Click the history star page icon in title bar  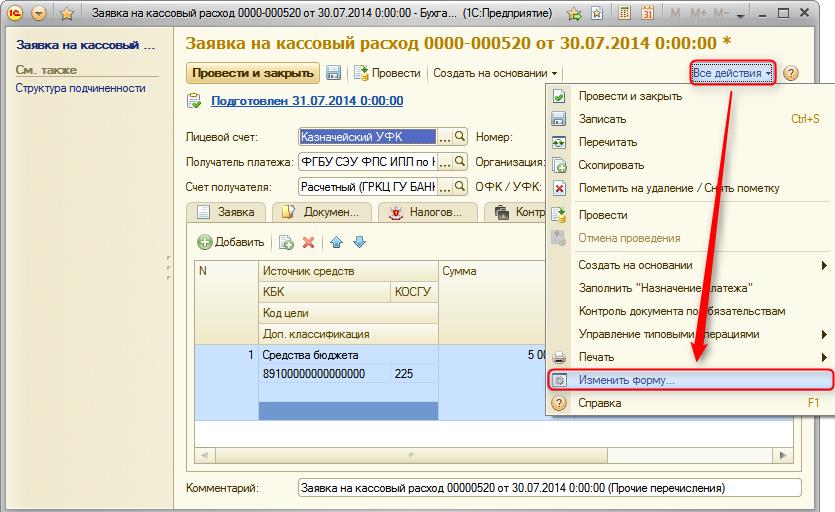[x=597, y=13]
